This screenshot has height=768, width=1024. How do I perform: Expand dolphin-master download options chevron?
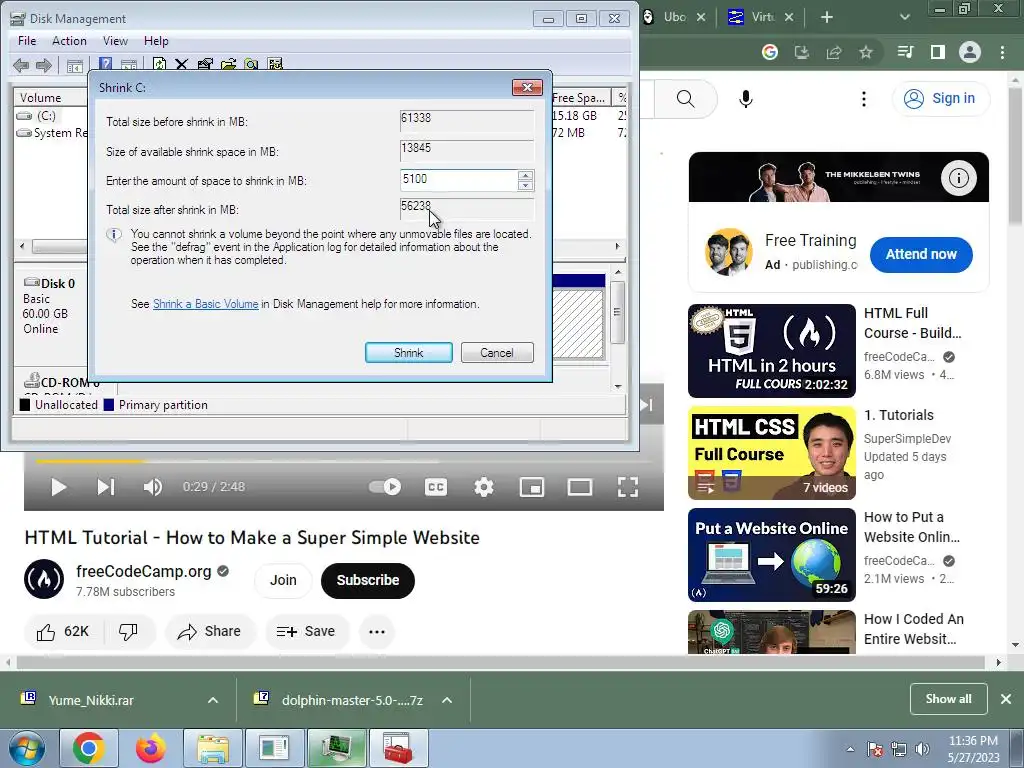coord(447,700)
